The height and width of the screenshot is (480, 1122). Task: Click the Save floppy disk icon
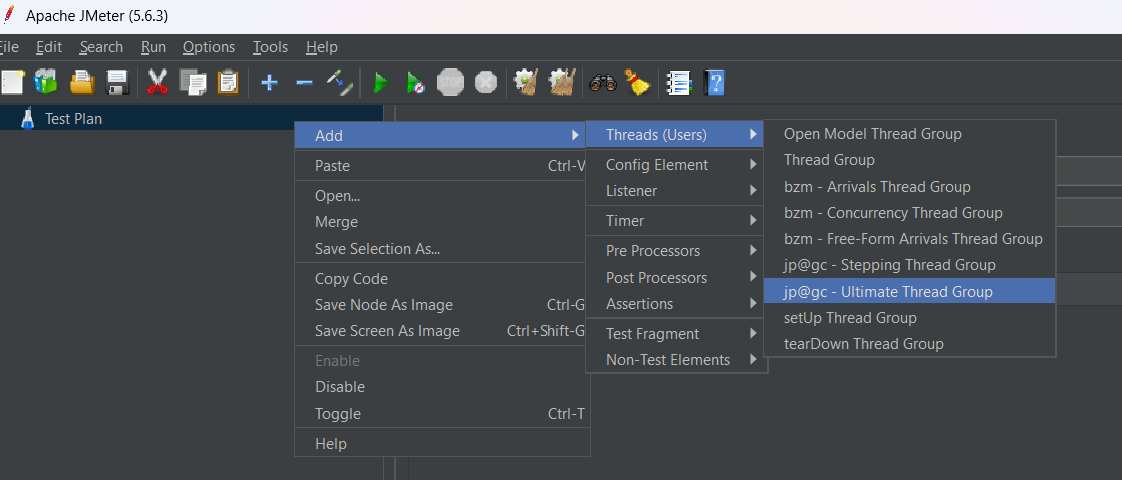point(117,82)
